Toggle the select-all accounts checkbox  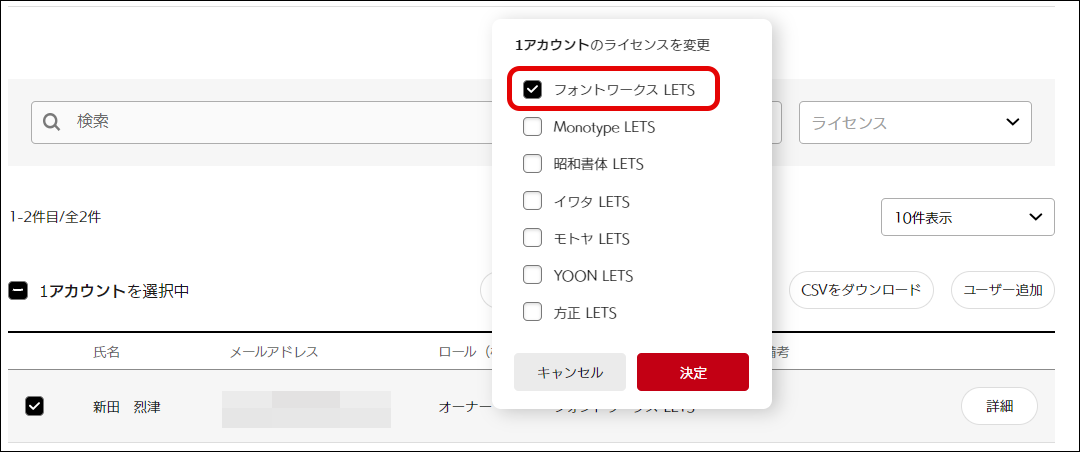18,291
